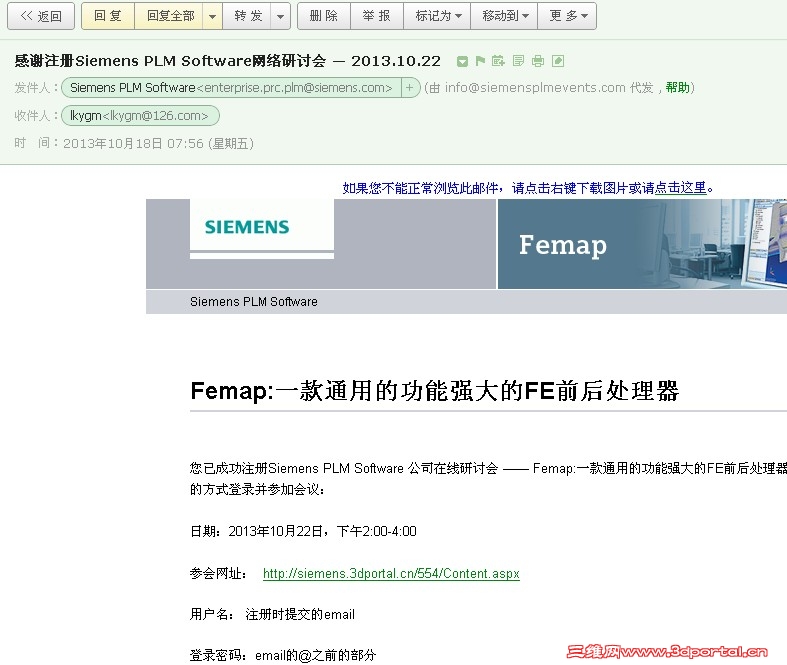Expand the 回复全部 dropdown arrow

tap(212, 16)
